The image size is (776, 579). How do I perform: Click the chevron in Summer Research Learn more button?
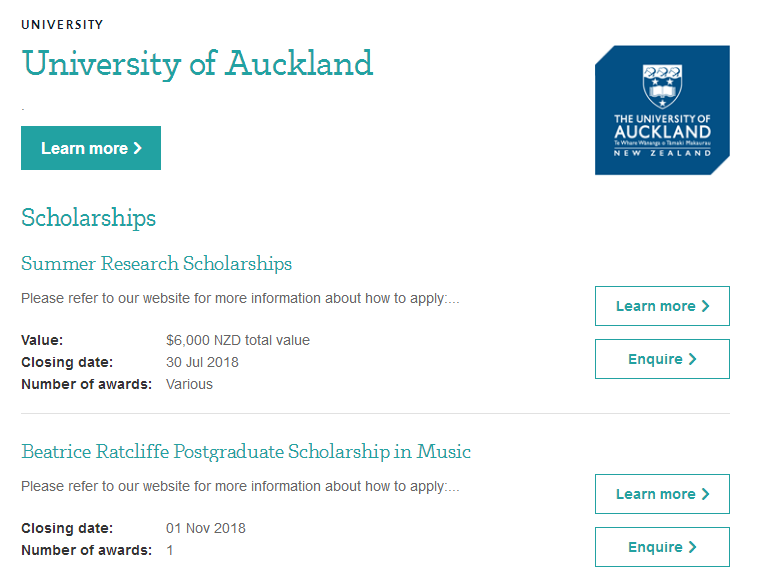coord(706,306)
